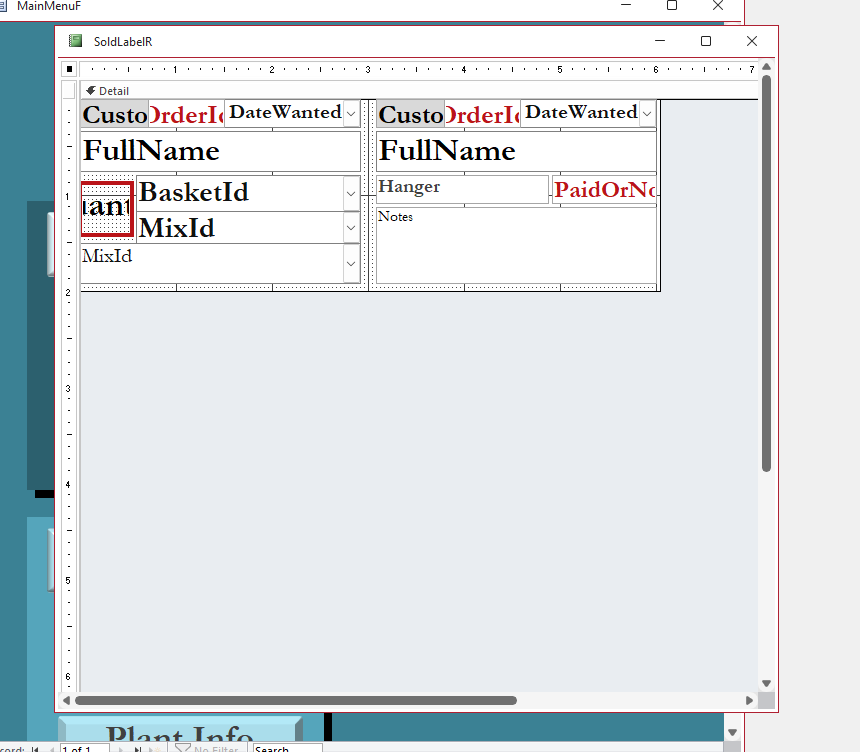Click the horizontal scrollbar of SoldLabelR

300,700
